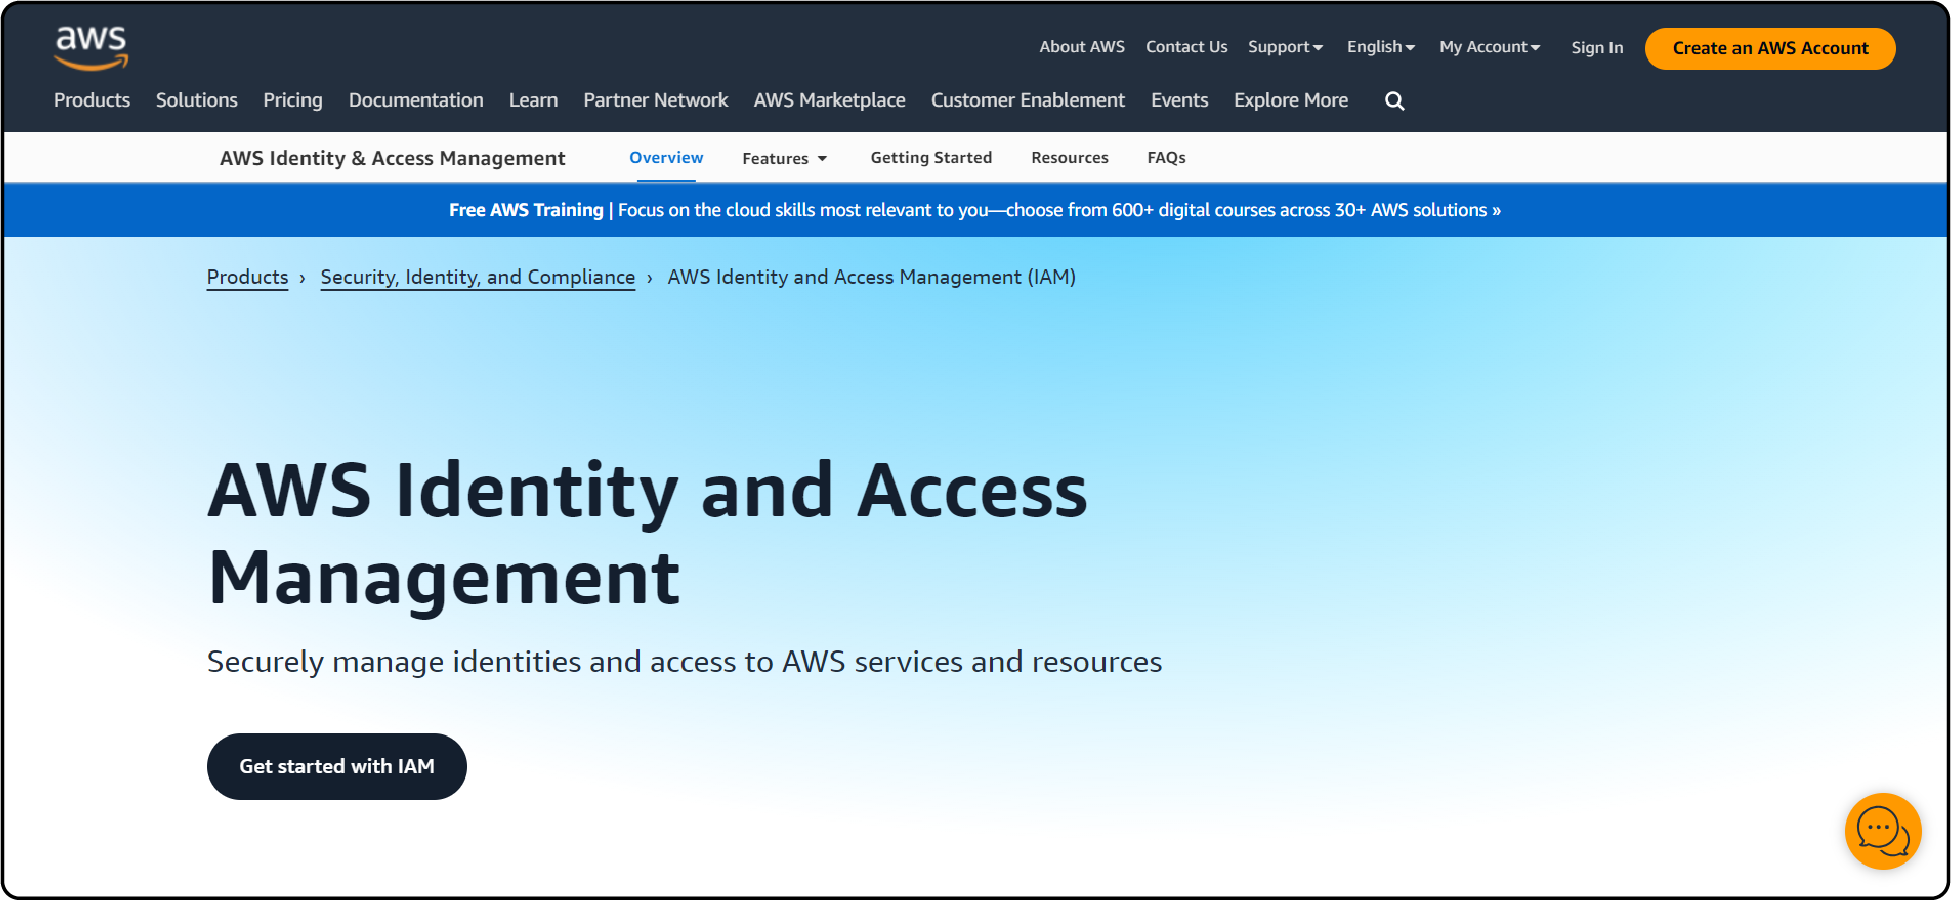Click the AWS Identity & Access Management subnav title
The width and height of the screenshot is (1951, 901).
pos(392,158)
